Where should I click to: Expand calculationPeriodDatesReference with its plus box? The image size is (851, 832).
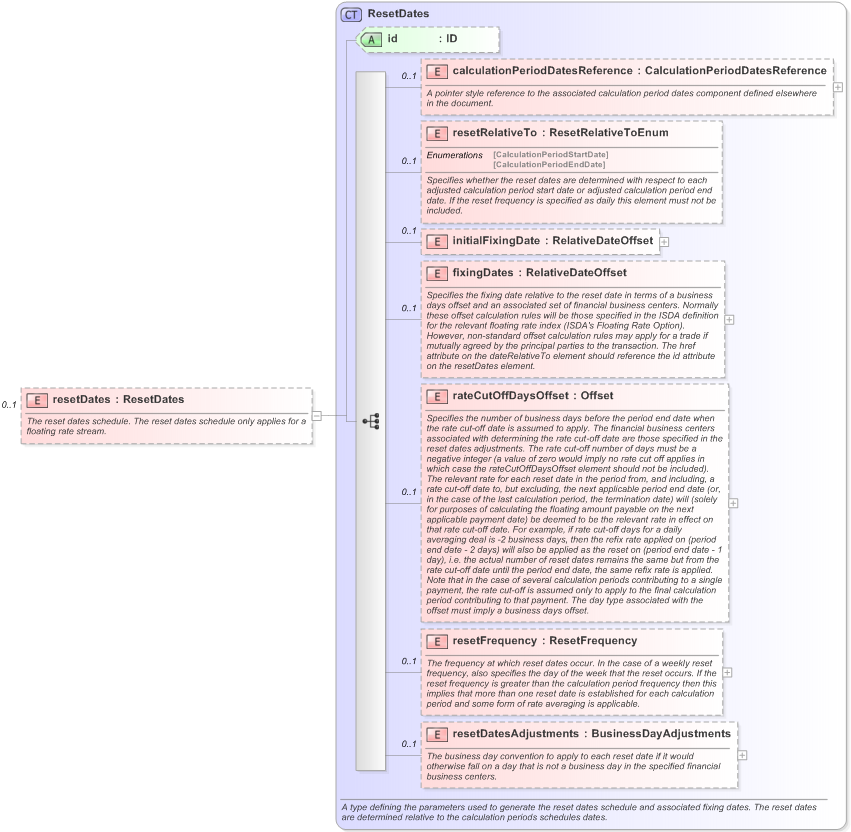coord(838,87)
